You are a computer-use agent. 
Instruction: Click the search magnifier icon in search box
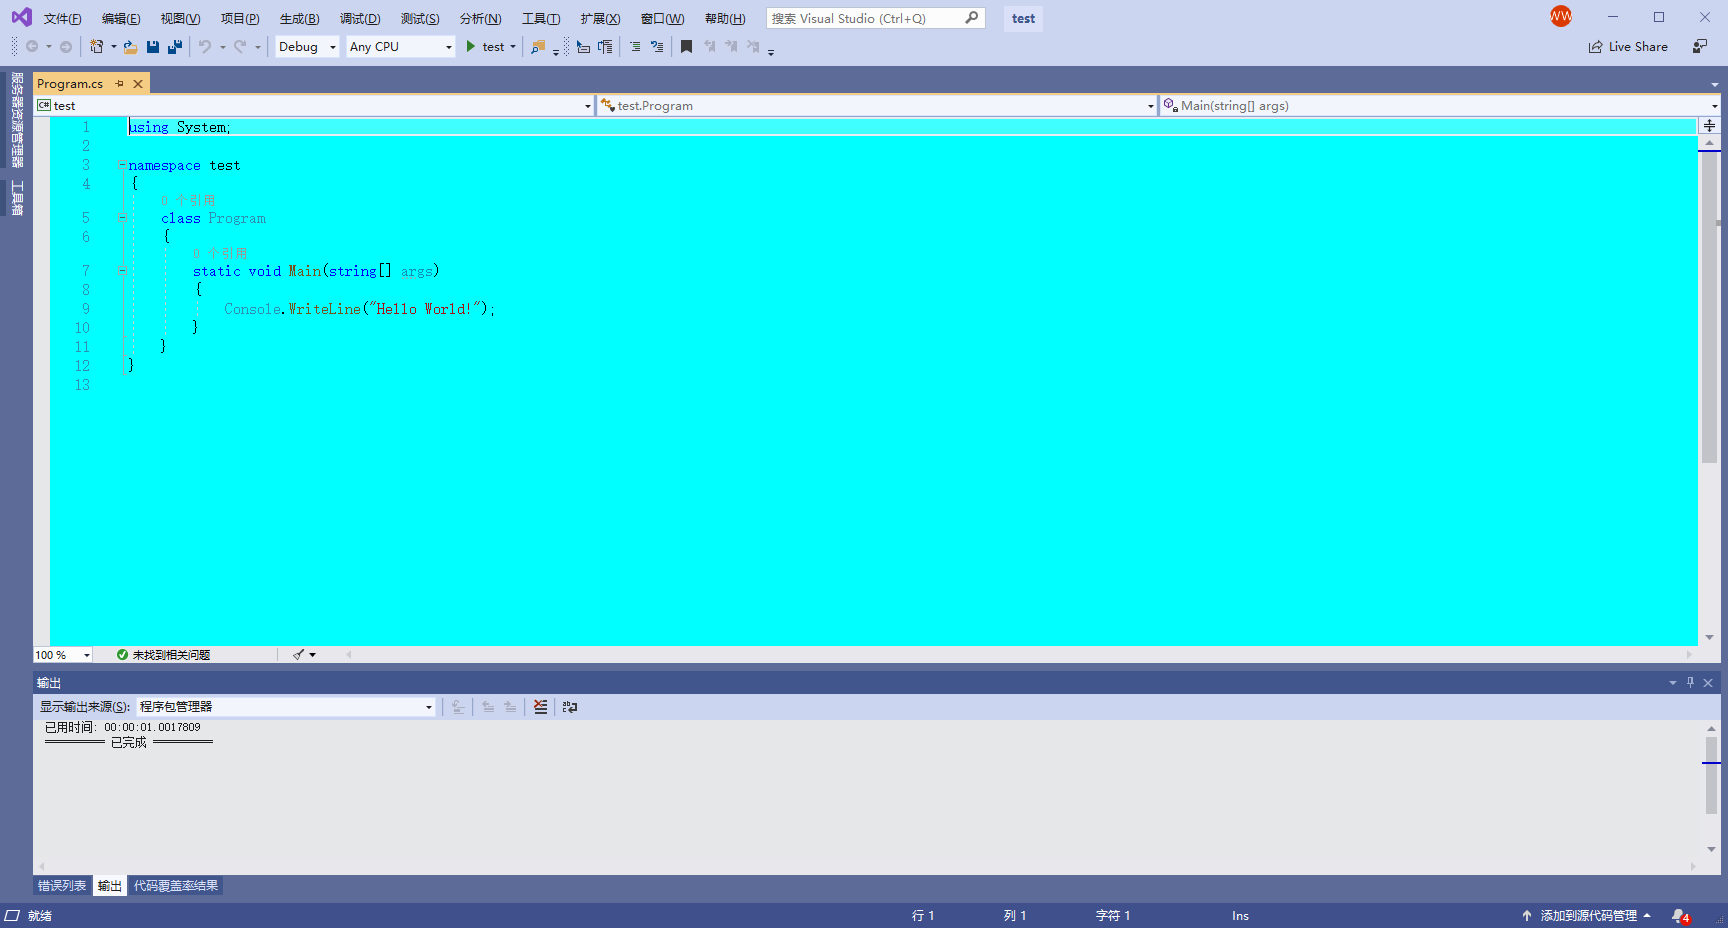pyautogui.click(x=971, y=18)
